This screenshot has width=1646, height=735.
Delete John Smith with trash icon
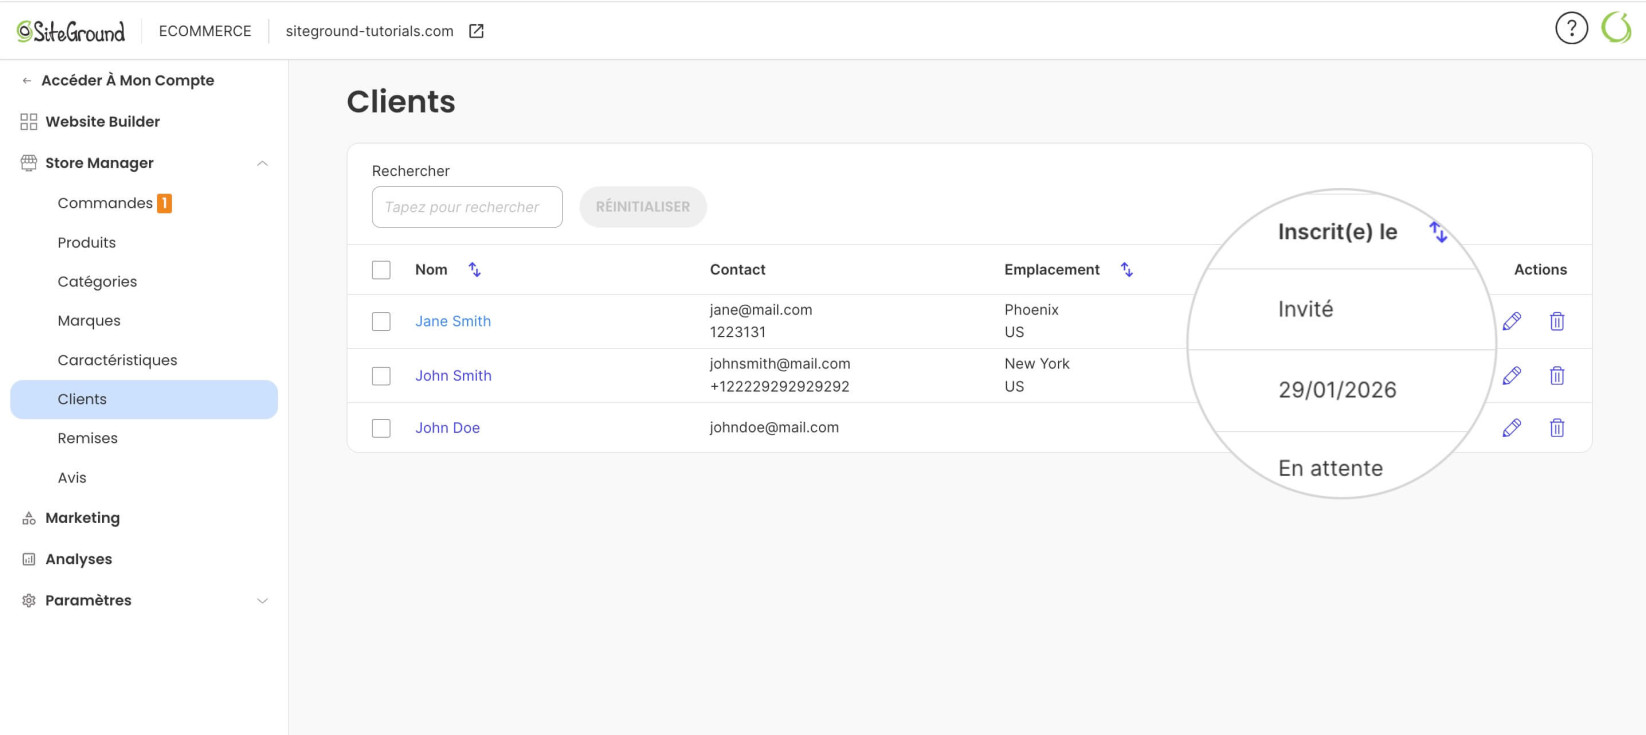click(x=1557, y=376)
